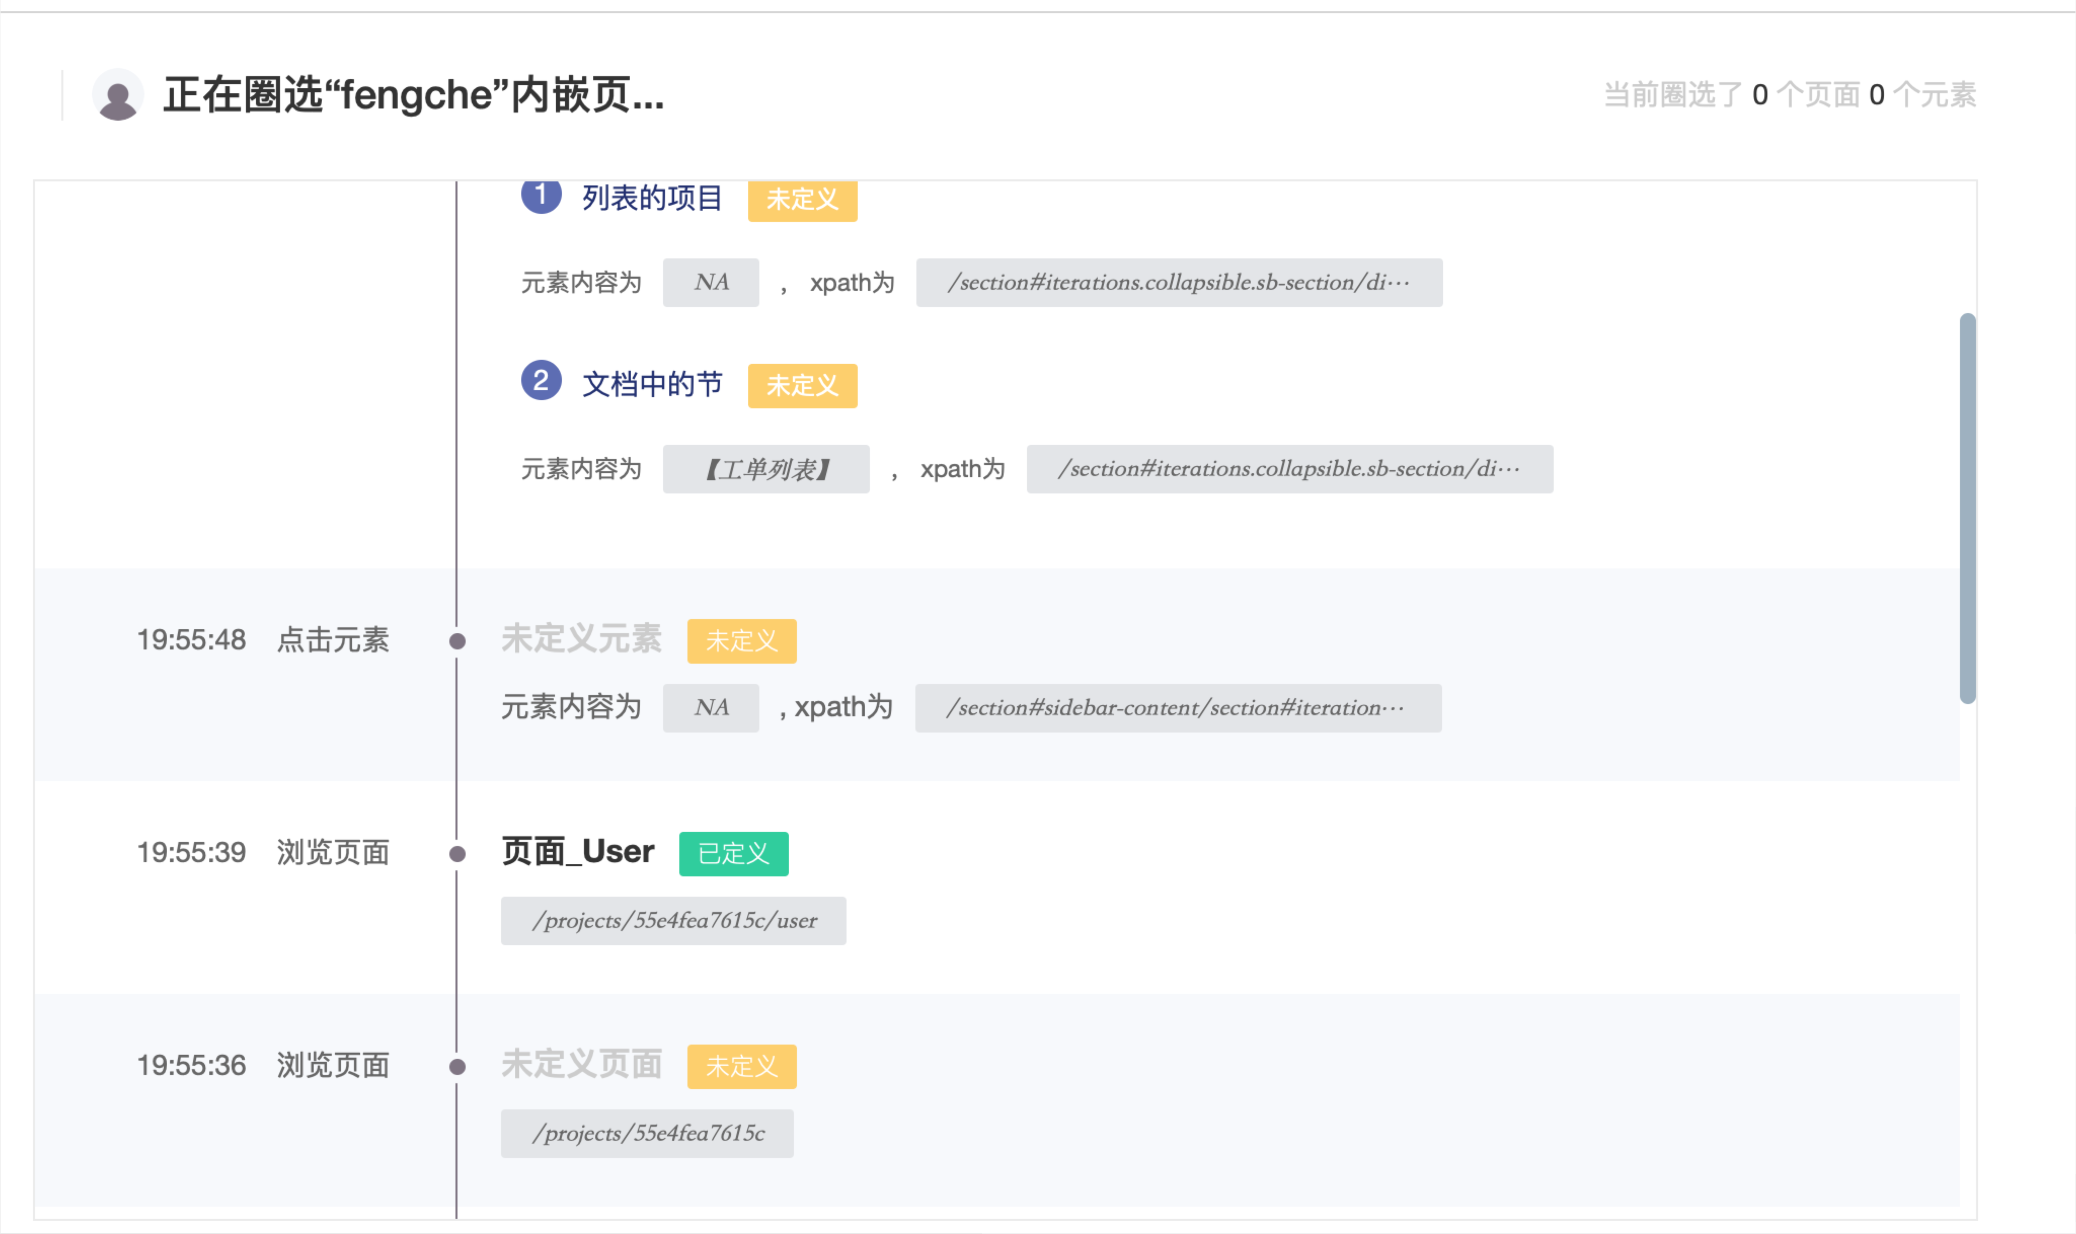Click 未定义 tag beside 文档中的节
This screenshot has height=1234, width=2076.
802,386
